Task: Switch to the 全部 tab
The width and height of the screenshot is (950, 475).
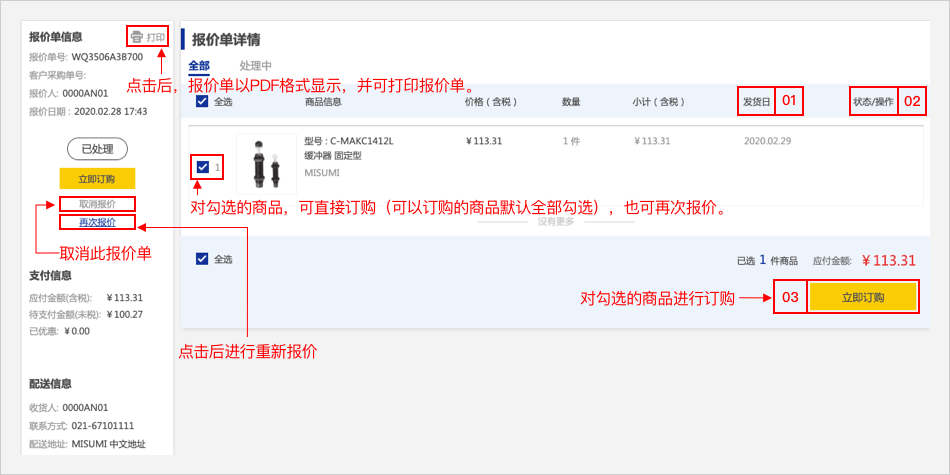Action: [x=199, y=66]
